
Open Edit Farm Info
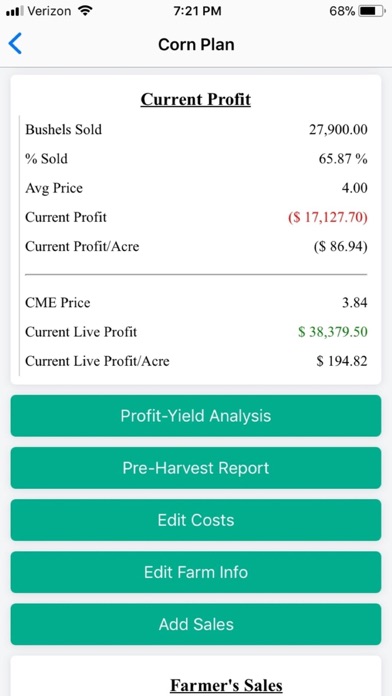[x=196, y=572]
